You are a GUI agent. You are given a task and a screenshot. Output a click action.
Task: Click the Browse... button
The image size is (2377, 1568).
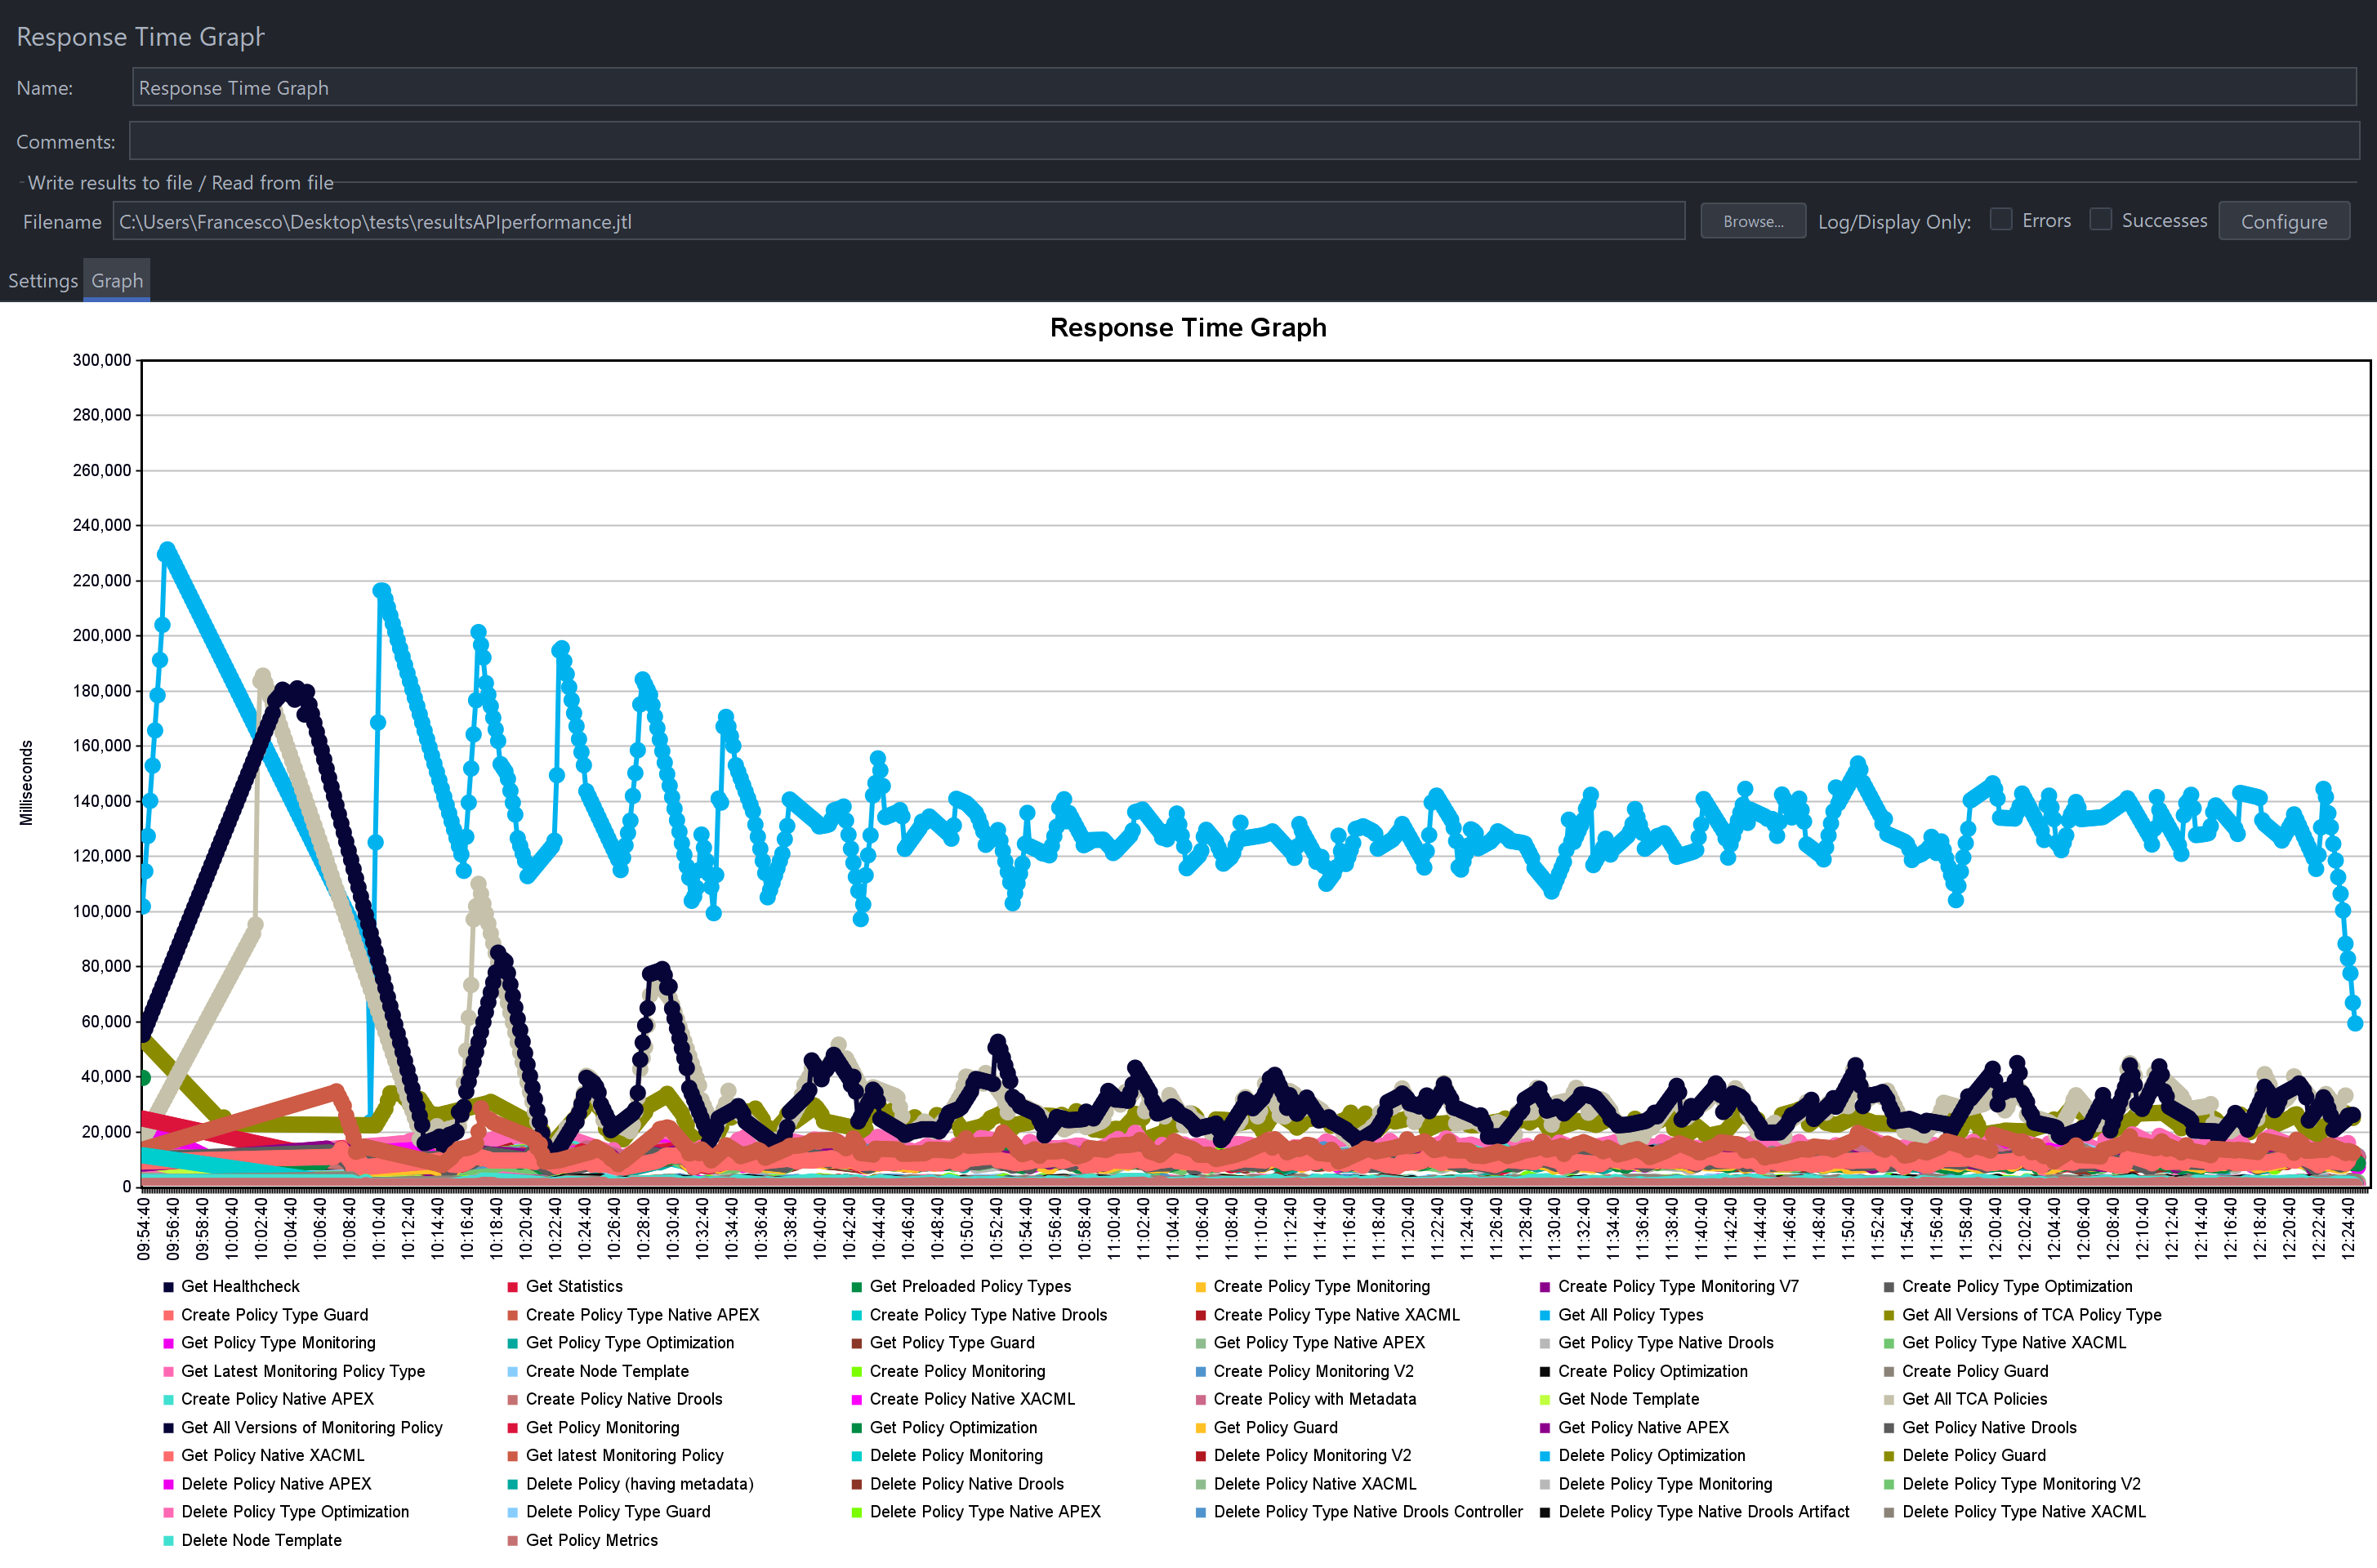coord(1752,221)
